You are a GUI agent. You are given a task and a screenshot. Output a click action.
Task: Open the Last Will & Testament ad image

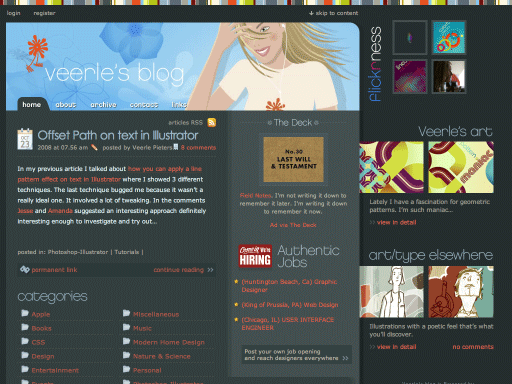click(293, 159)
